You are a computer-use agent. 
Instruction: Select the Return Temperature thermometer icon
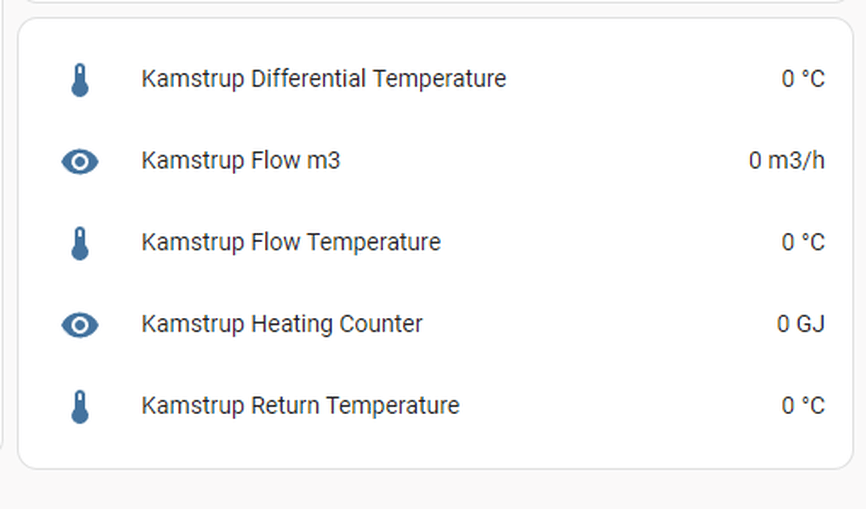[80, 407]
